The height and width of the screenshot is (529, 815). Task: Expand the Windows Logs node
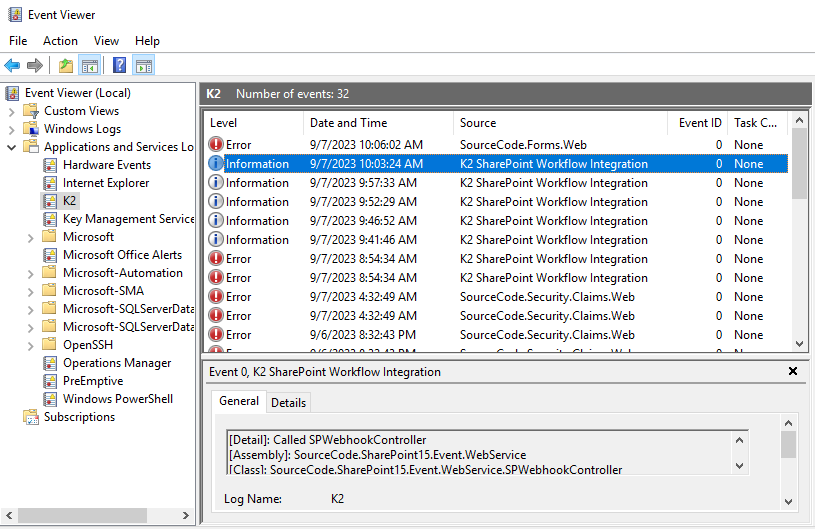coord(12,129)
